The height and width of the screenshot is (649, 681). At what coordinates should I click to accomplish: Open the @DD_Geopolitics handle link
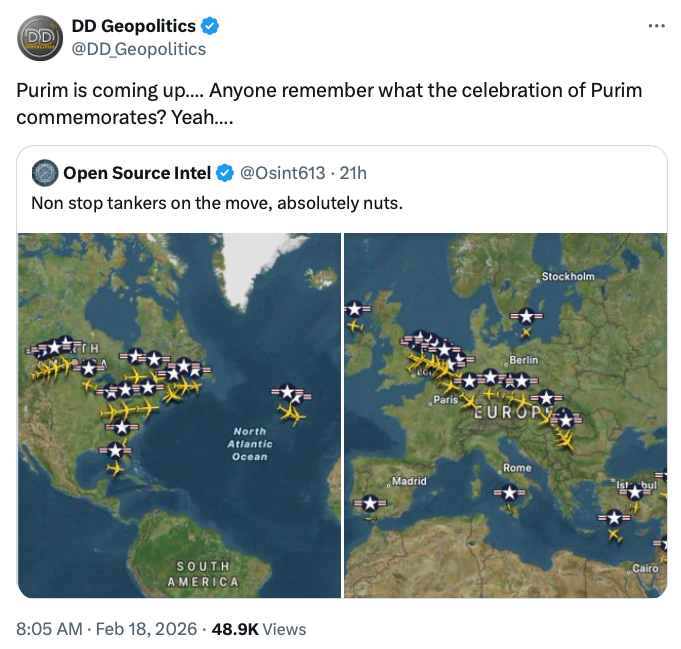pos(138,48)
